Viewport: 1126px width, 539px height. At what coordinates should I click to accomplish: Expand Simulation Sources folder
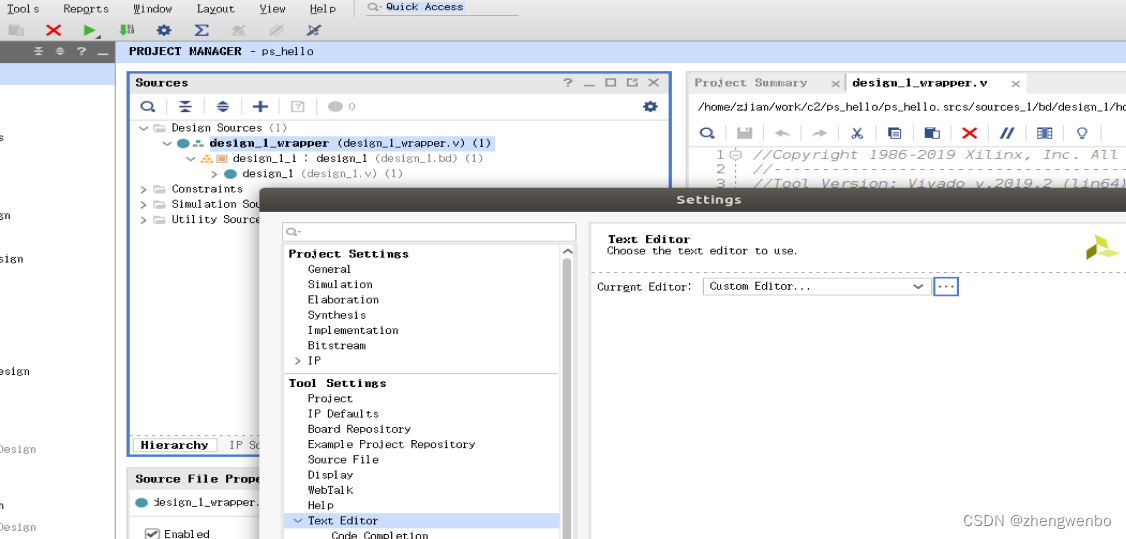pyautogui.click(x=144, y=205)
